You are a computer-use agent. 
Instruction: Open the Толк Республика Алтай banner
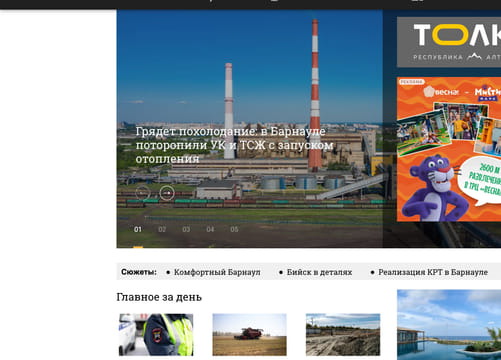(449, 42)
